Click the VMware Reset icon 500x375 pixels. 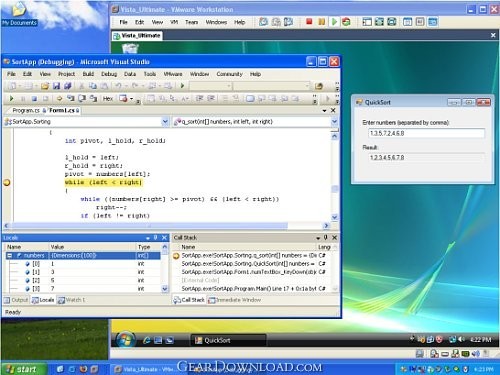click(x=346, y=22)
